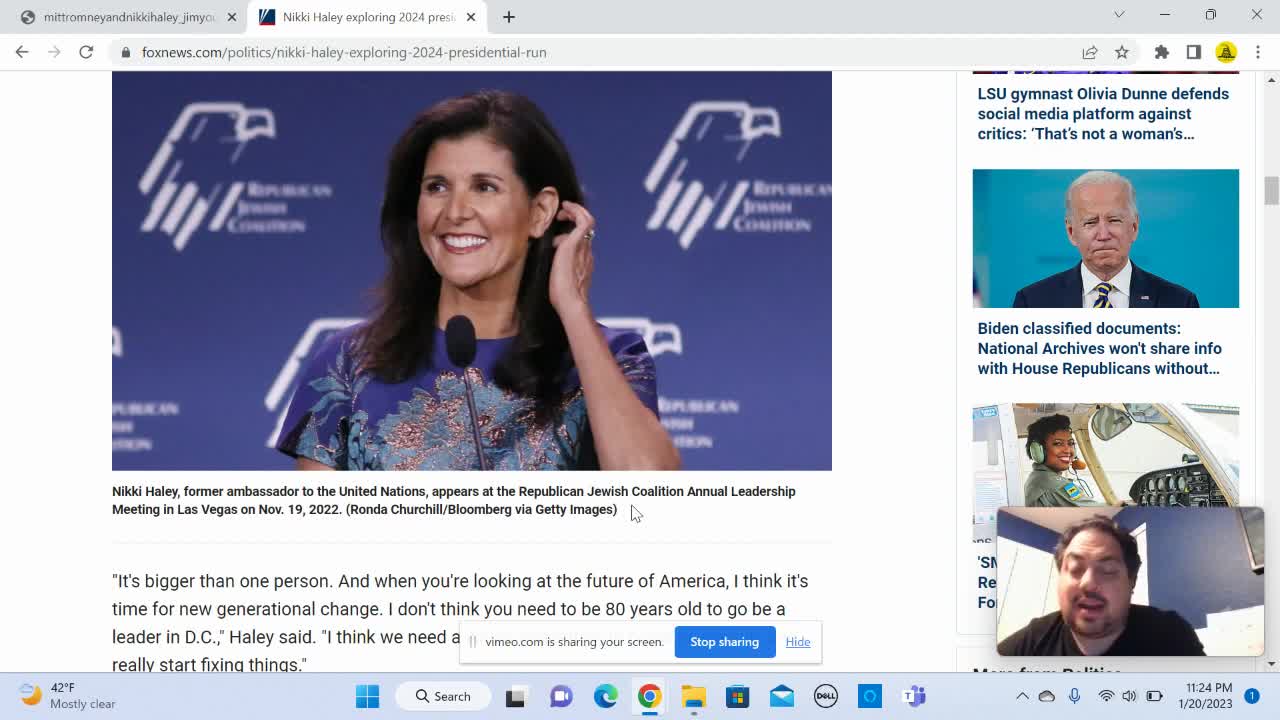
Task: Open the Wi-Fi network tray icon
Action: 1106,696
